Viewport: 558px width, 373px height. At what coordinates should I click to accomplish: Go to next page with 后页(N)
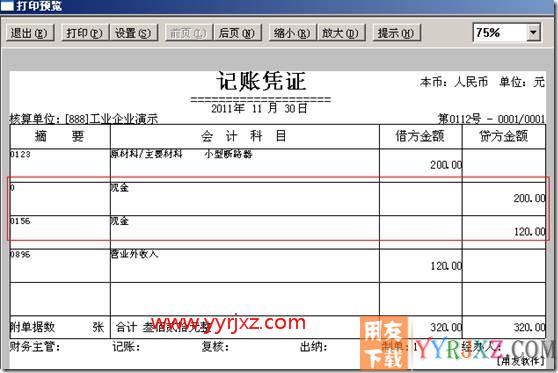[x=237, y=33]
